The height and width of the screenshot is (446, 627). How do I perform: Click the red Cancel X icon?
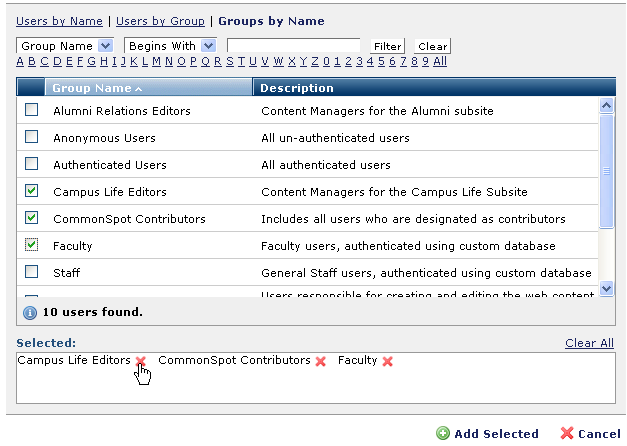pos(567,434)
